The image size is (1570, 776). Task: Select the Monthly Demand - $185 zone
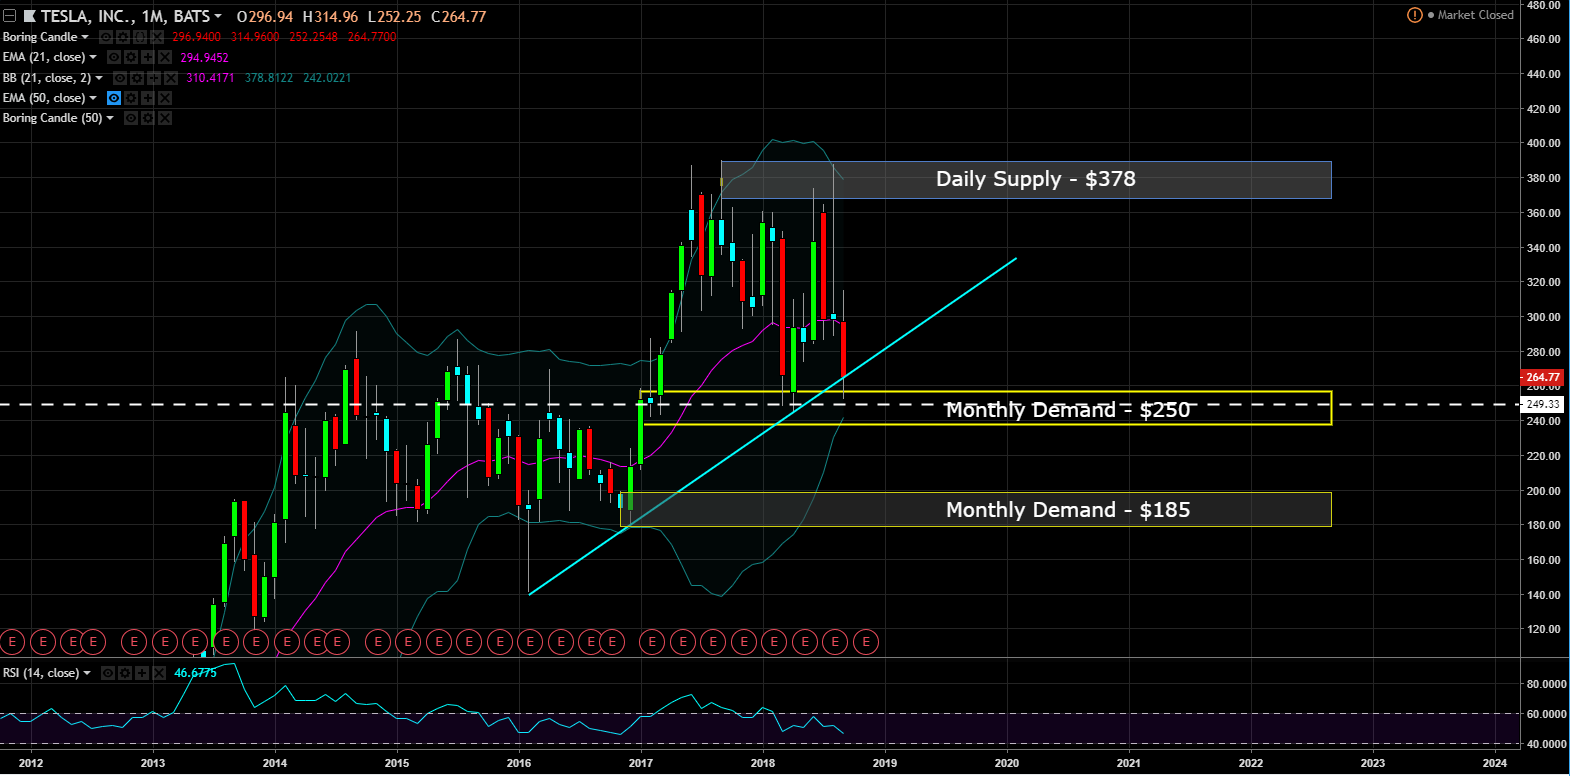click(x=976, y=509)
